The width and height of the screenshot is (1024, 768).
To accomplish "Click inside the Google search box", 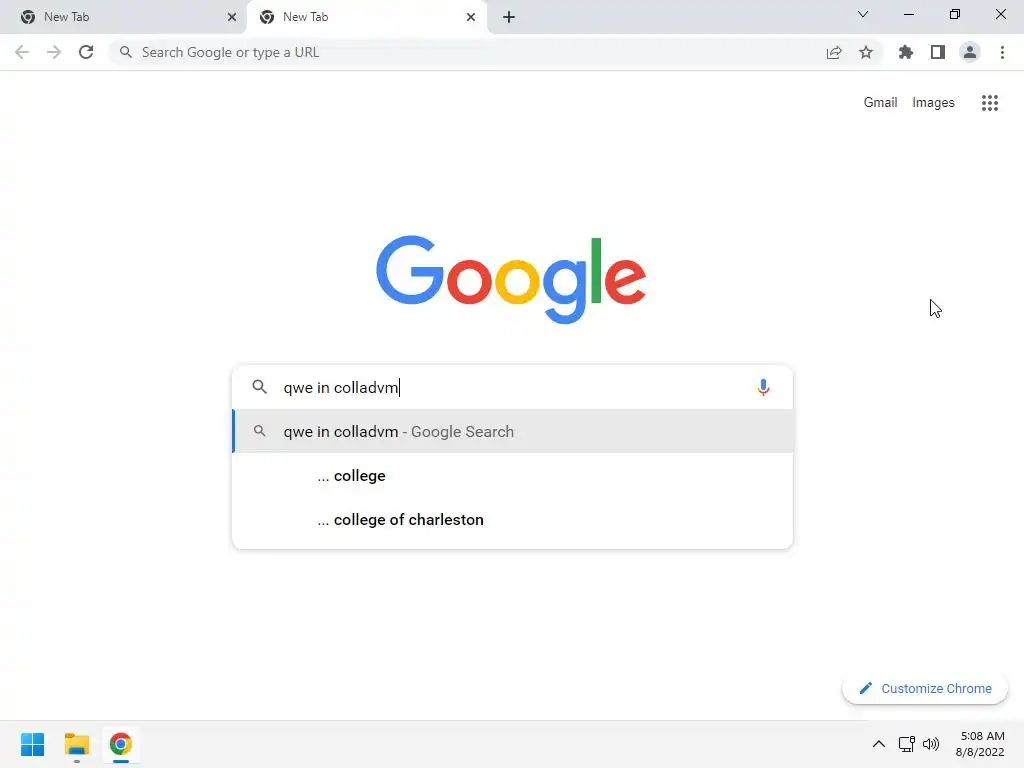I will click(513, 387).
